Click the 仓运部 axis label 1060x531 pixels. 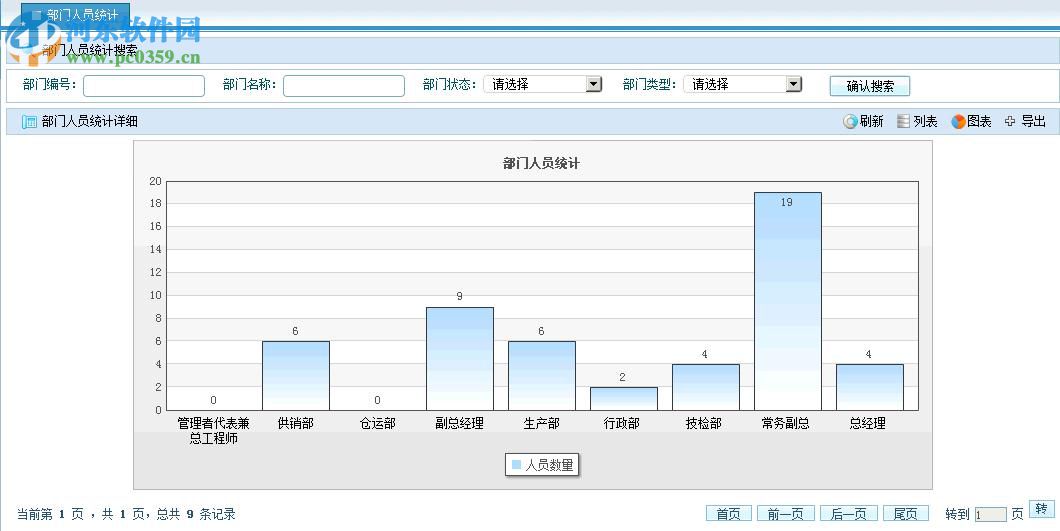click(x=377, y=423)
